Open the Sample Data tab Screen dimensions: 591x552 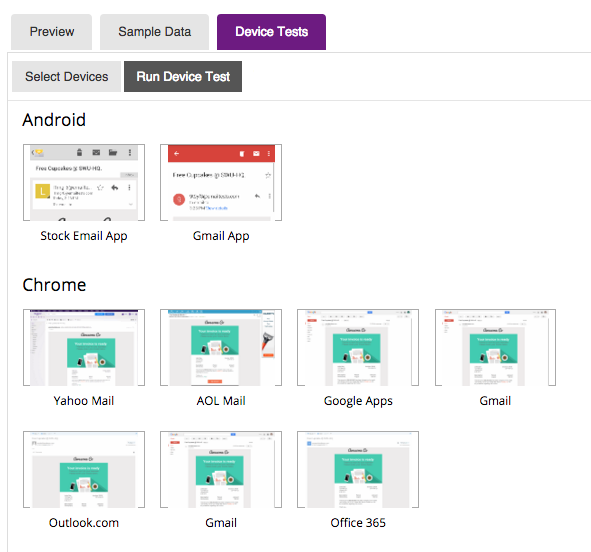point(154,32)
